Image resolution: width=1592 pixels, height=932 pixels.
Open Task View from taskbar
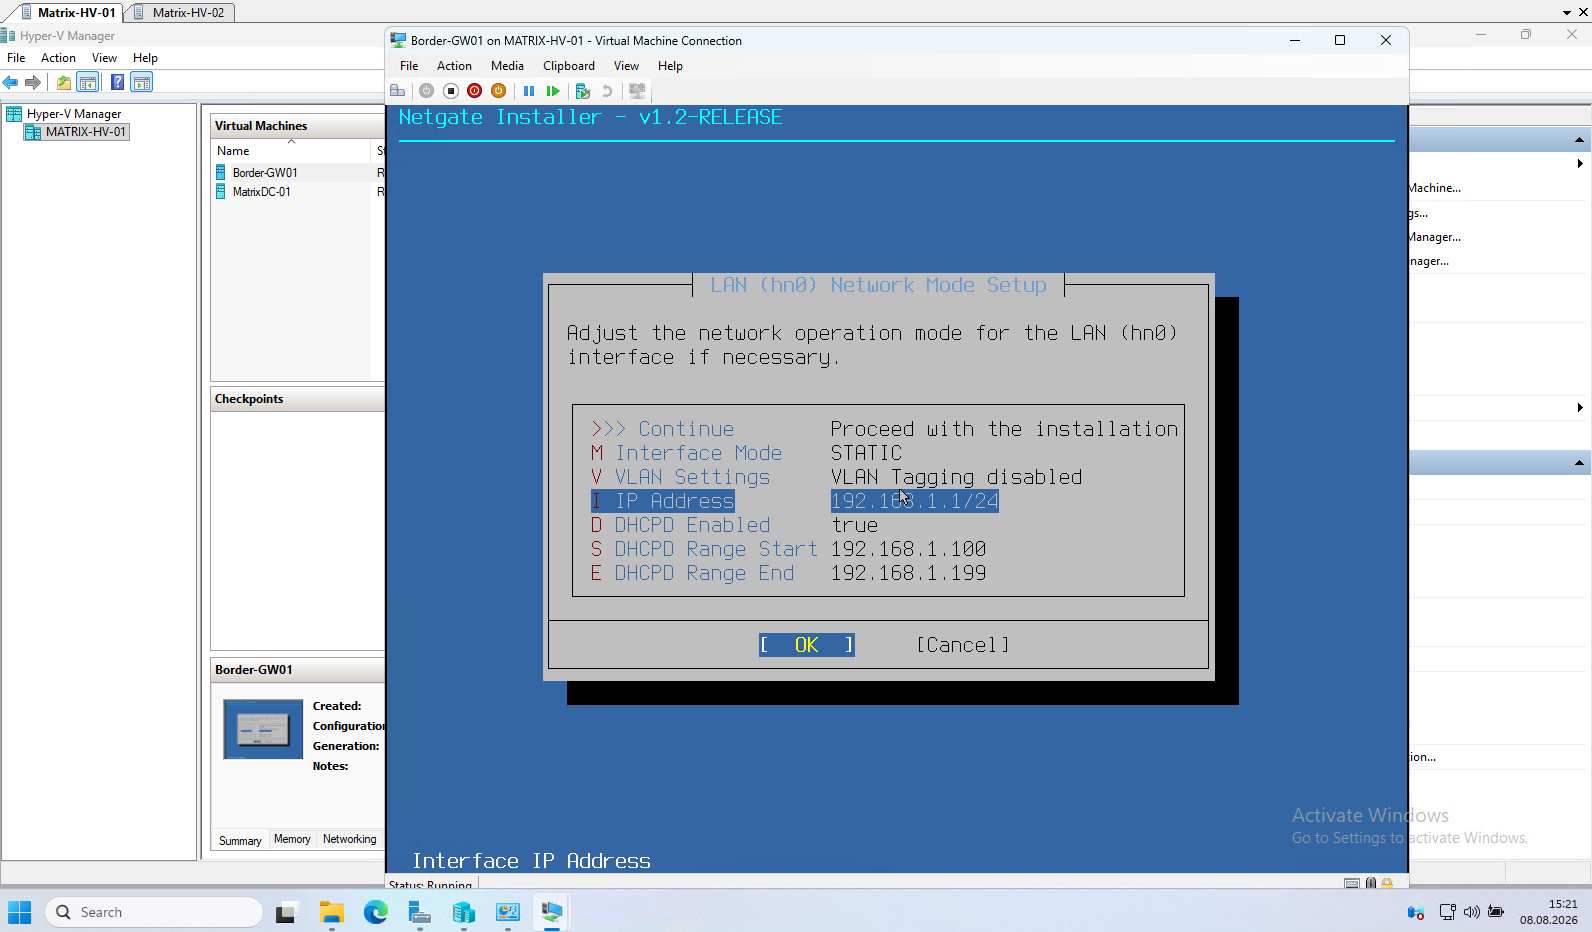point(288,912)
